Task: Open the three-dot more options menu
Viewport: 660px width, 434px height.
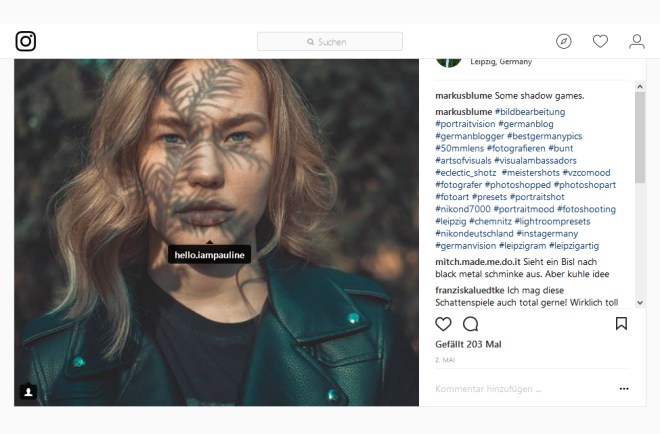Action: click(x=624, y=388)
